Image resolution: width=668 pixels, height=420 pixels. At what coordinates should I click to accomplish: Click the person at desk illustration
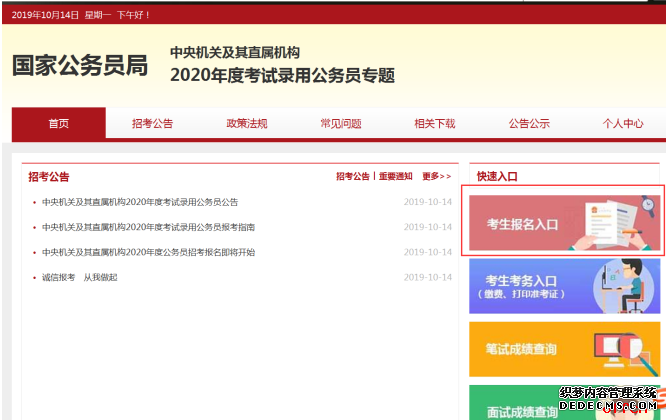pos(626,286)
